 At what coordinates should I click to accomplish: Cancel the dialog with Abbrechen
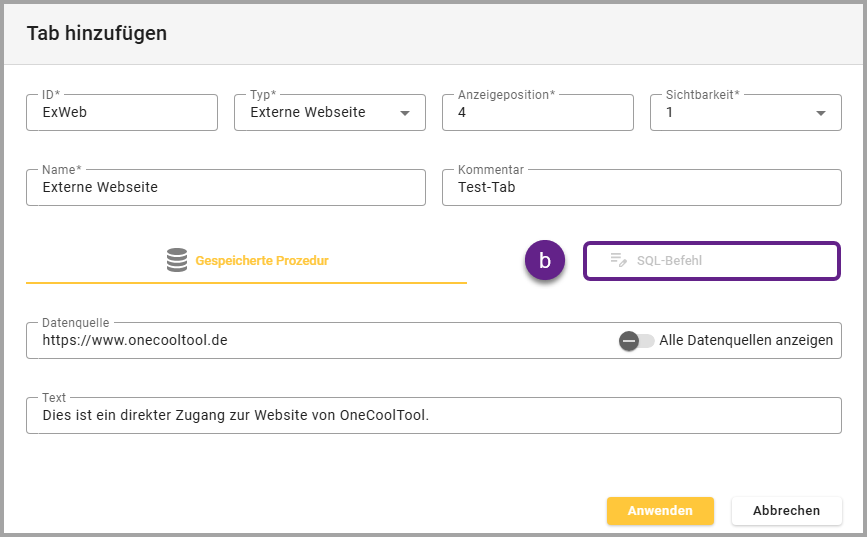[786, 511]
